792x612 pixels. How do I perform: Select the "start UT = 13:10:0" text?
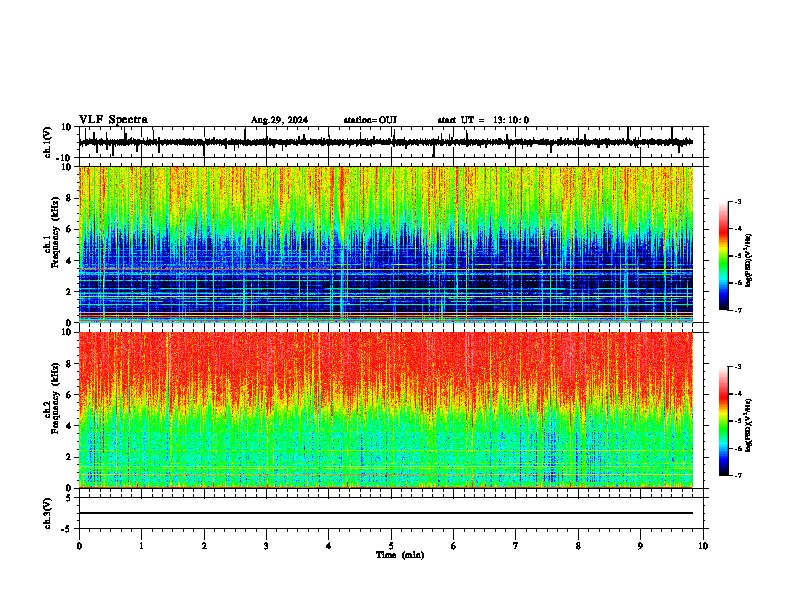pyautogui.click(x=483, y=120)
